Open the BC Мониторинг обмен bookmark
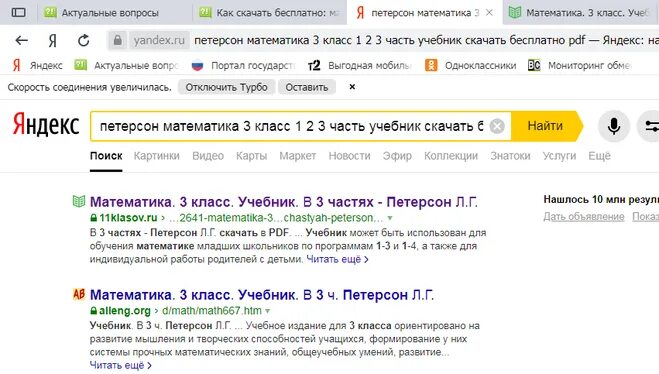The height and width of the screenshot is (374, 659). [x=580, y=66]
